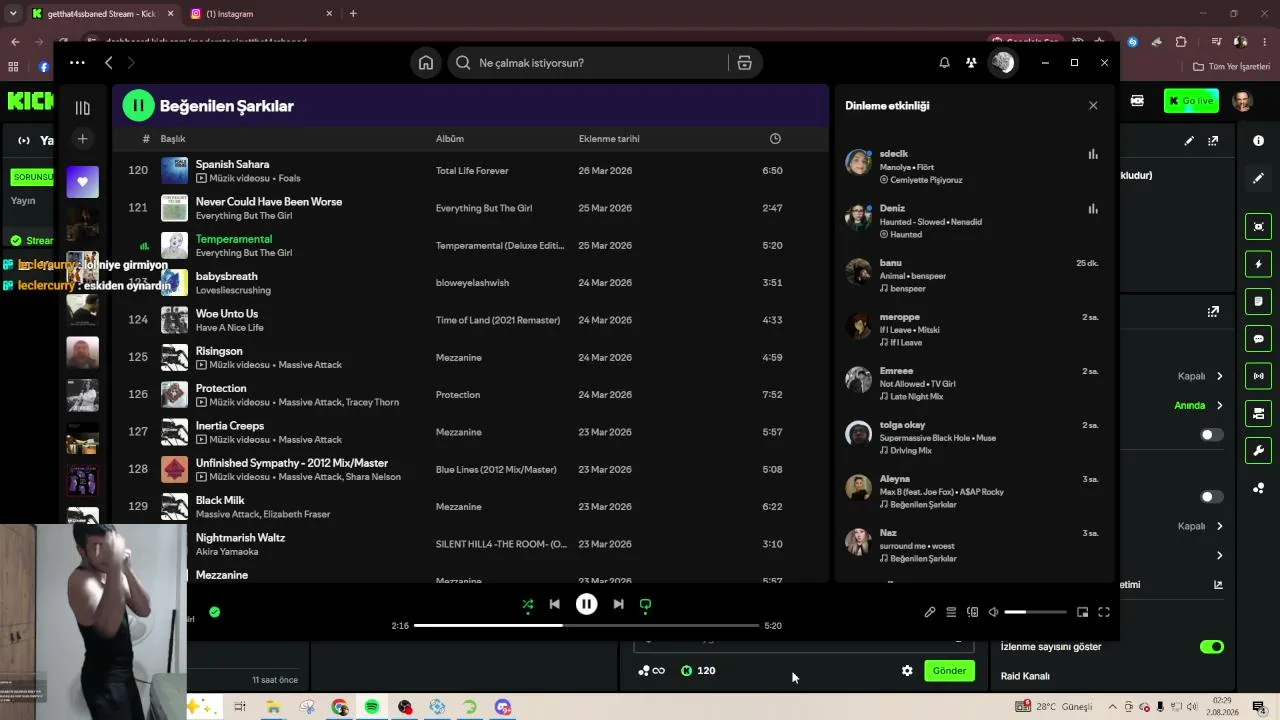Open the lyrics microphone icon
The height and width of the screenshot is (720, 1280).
pyautogui.click(x=930, y=612)
